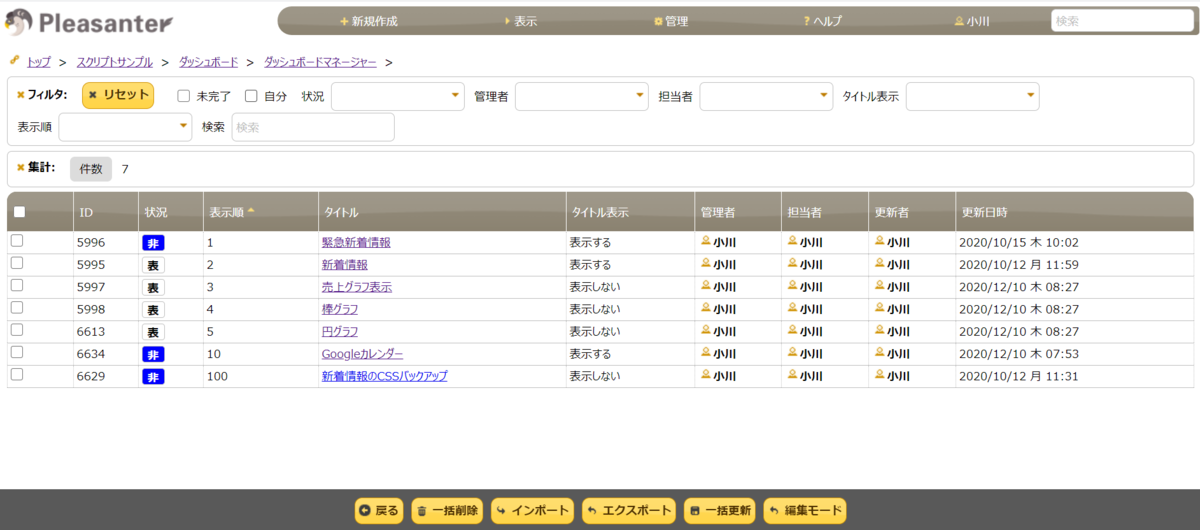The width and height of the screenshot is (1200, 530).
Task: Click the インポート button
Action: coord(531,511)
